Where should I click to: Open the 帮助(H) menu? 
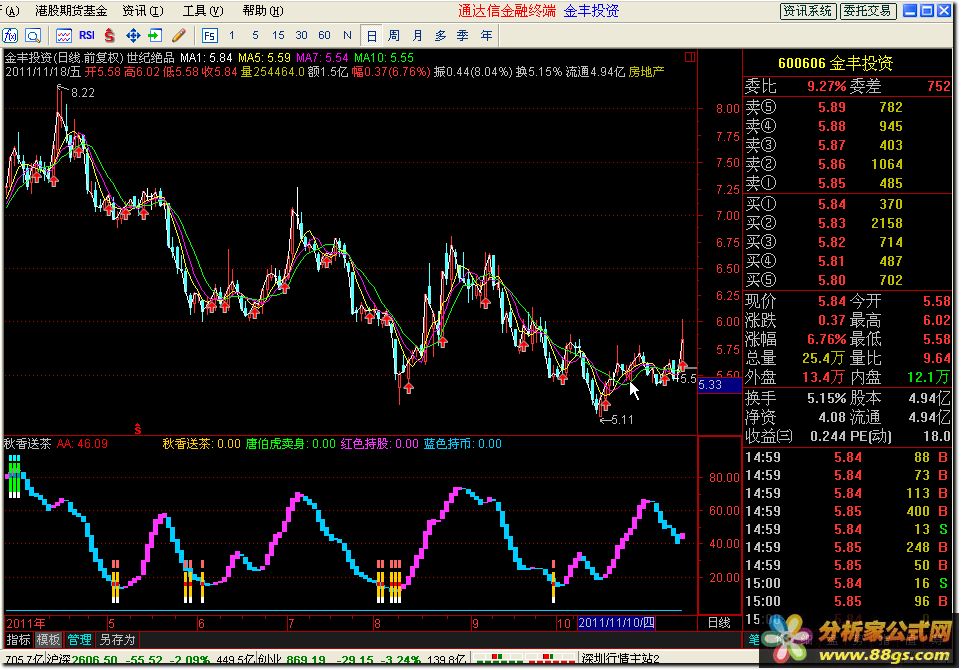[x=262, y=11]
